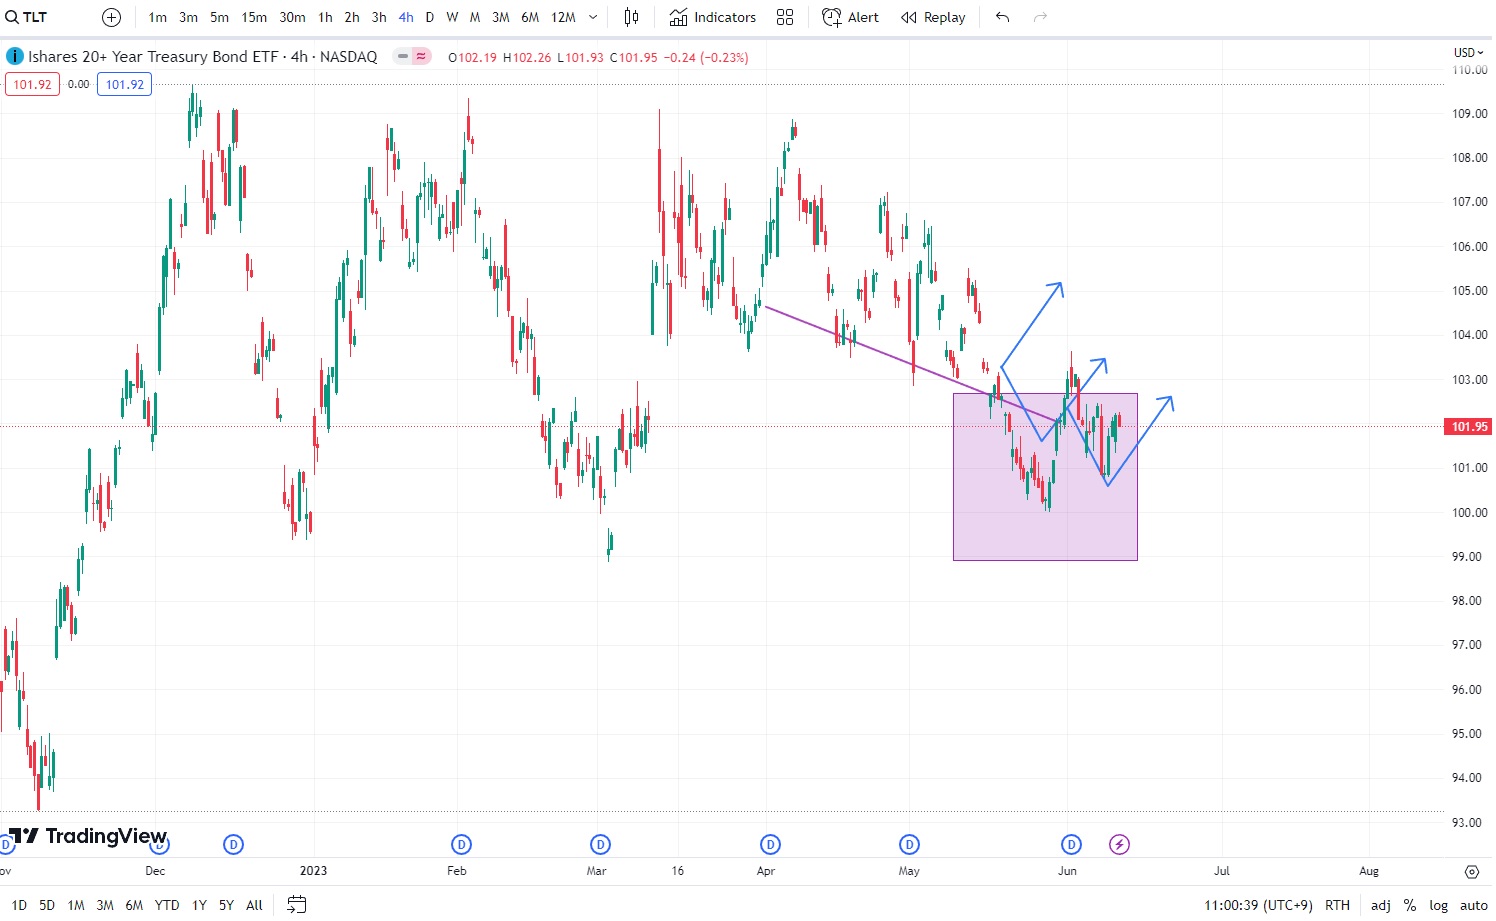Switch to the 3h timeframe
Image resolution: width=1496 pixels, height=921 pixels.
379,17
